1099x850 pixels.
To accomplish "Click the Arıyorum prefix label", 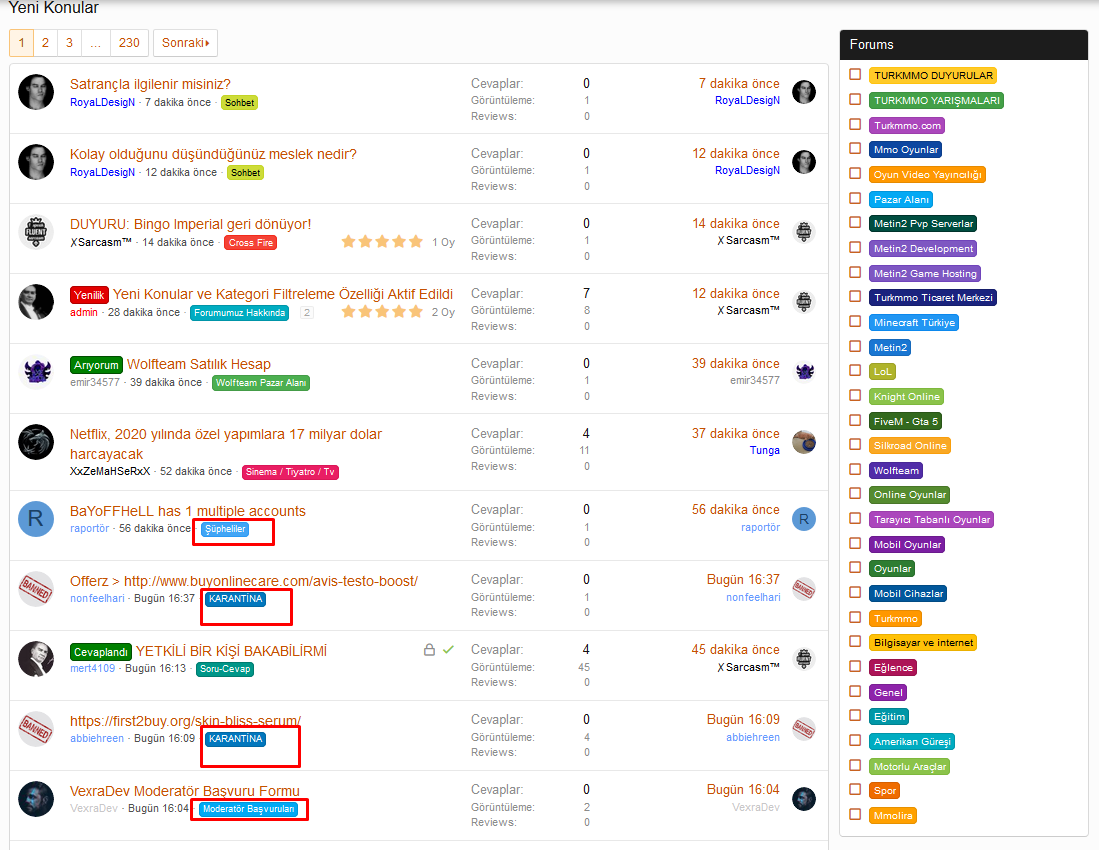I will click(97, 365).
